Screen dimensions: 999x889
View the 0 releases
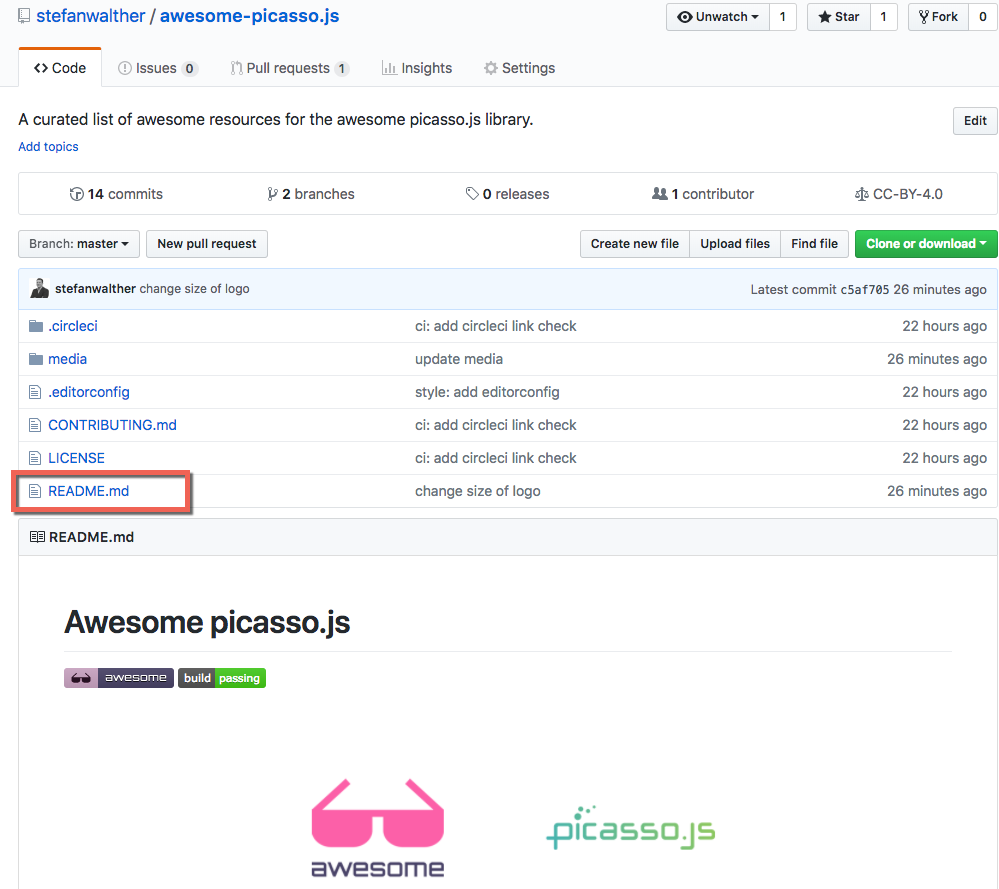tap(507, 194)
